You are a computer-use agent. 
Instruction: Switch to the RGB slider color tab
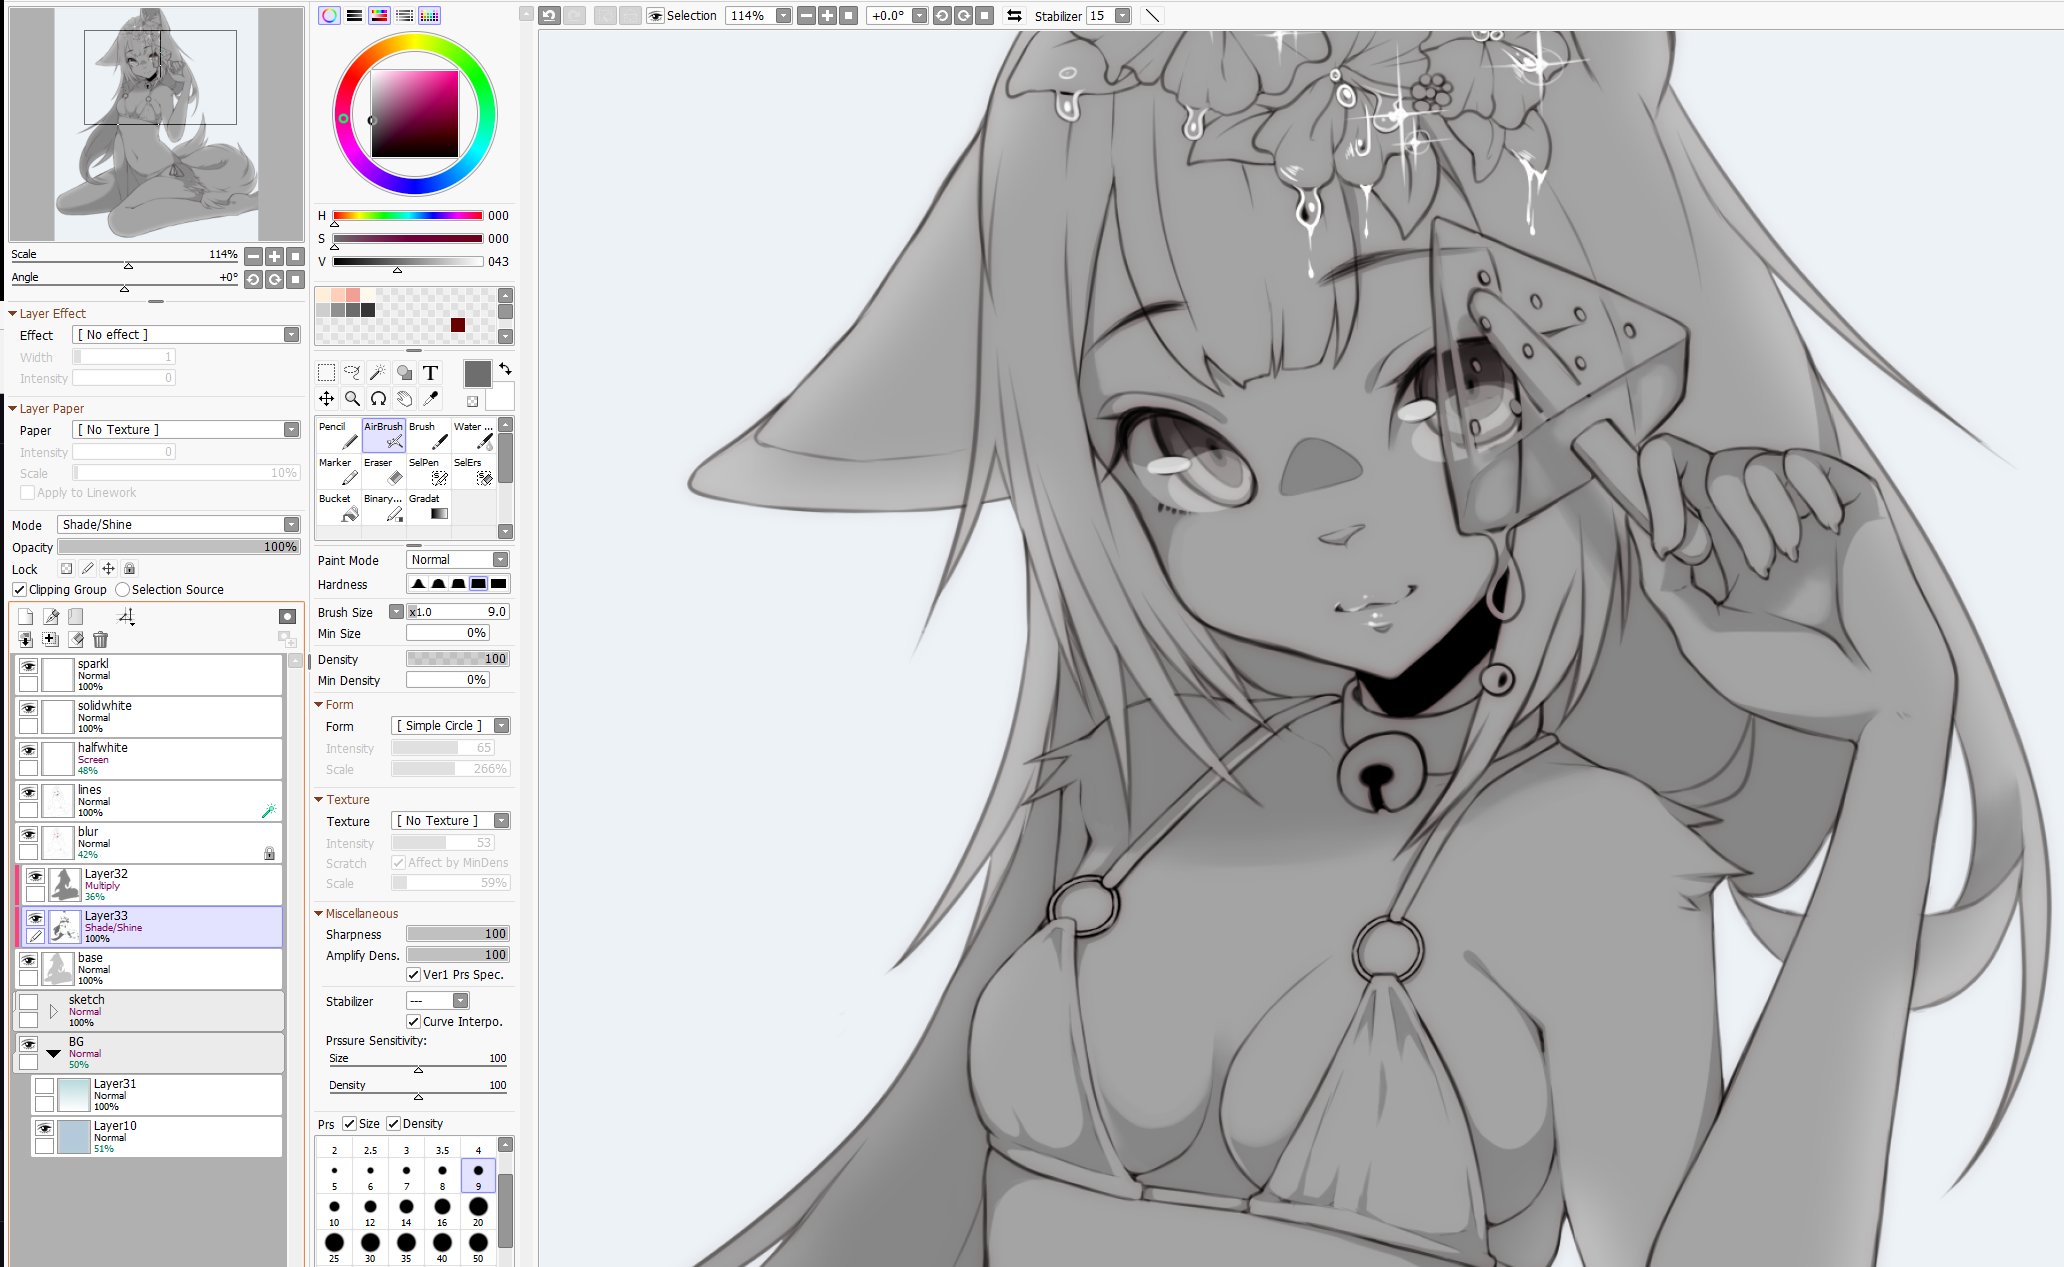354,16
